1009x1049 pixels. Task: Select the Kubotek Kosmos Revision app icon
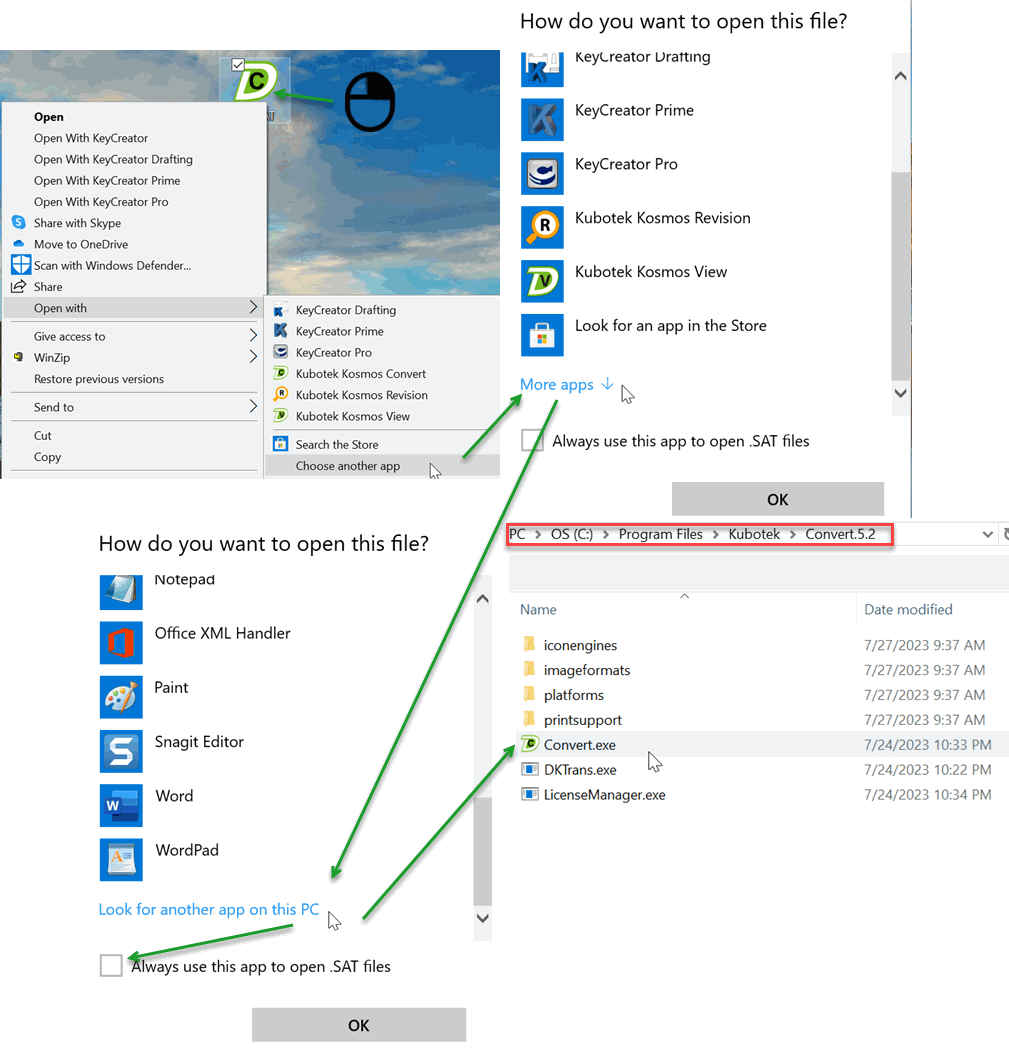[x=542, y=227]
